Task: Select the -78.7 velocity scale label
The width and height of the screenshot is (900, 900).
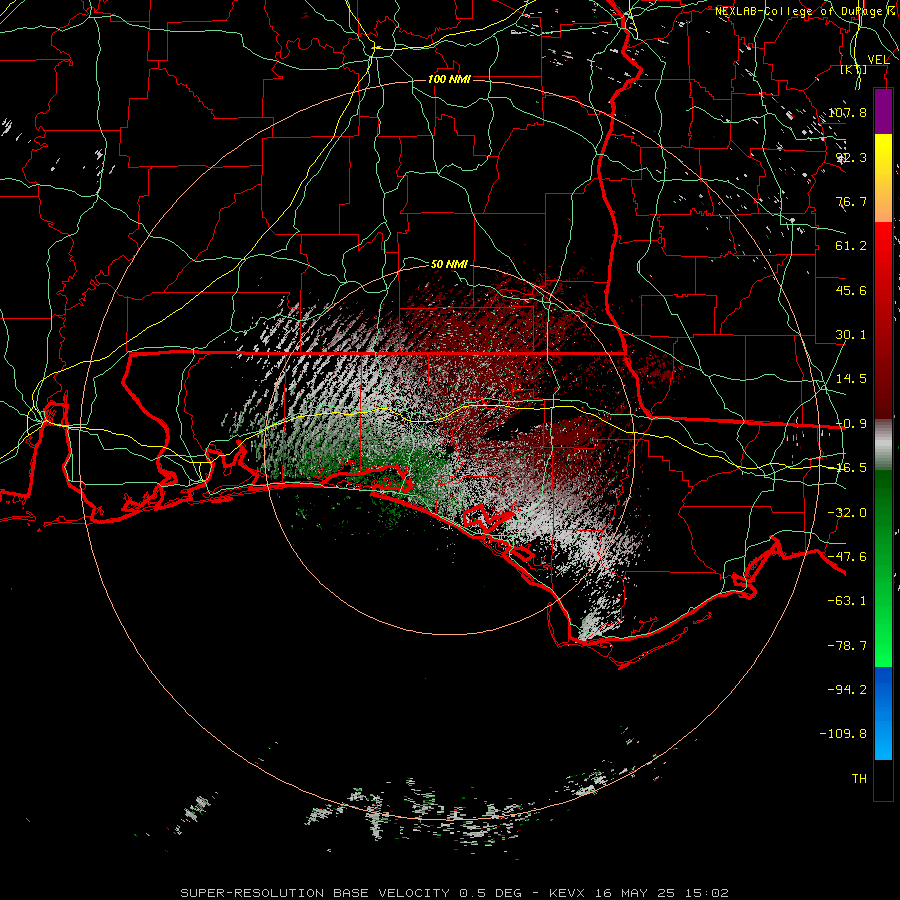Action: click(847, 646)
